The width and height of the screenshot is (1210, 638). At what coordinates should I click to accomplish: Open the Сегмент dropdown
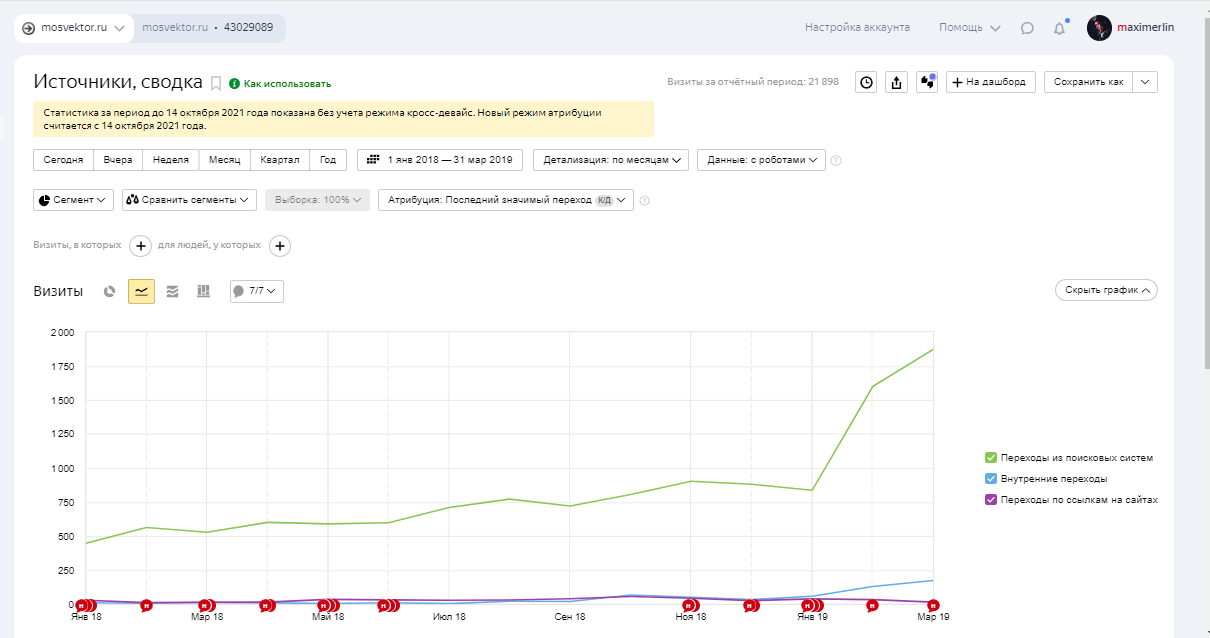pos(73,200)
